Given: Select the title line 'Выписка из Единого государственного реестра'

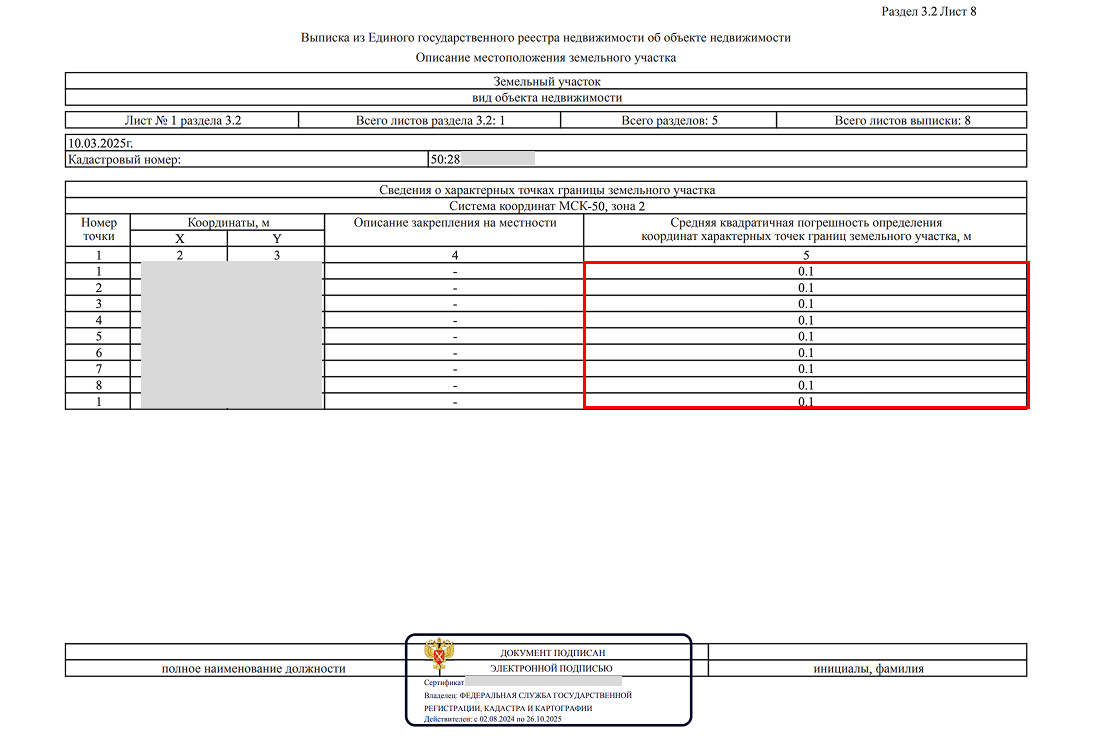Looking at the screenshot, I should point(546,38).
